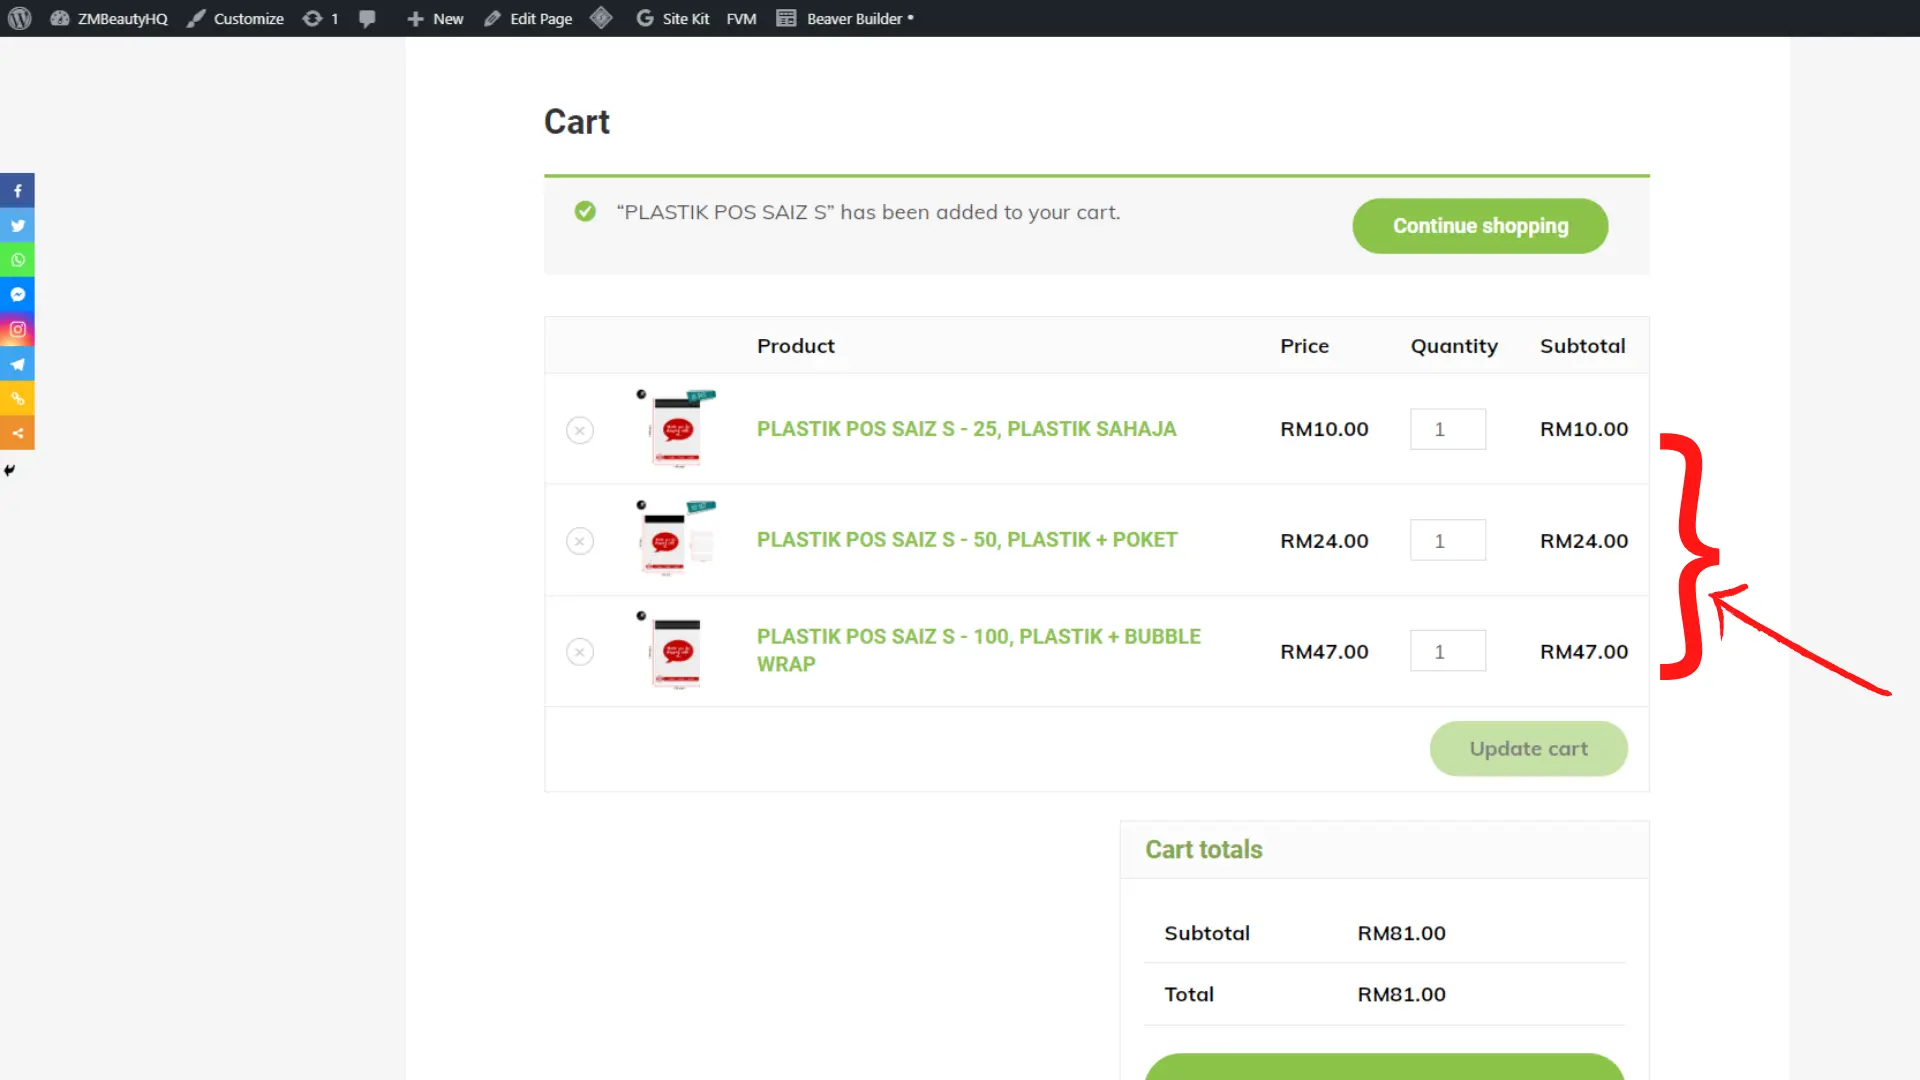
Task: Share via the Facebook sidebar icon
Action: click(x=17, y=190)
